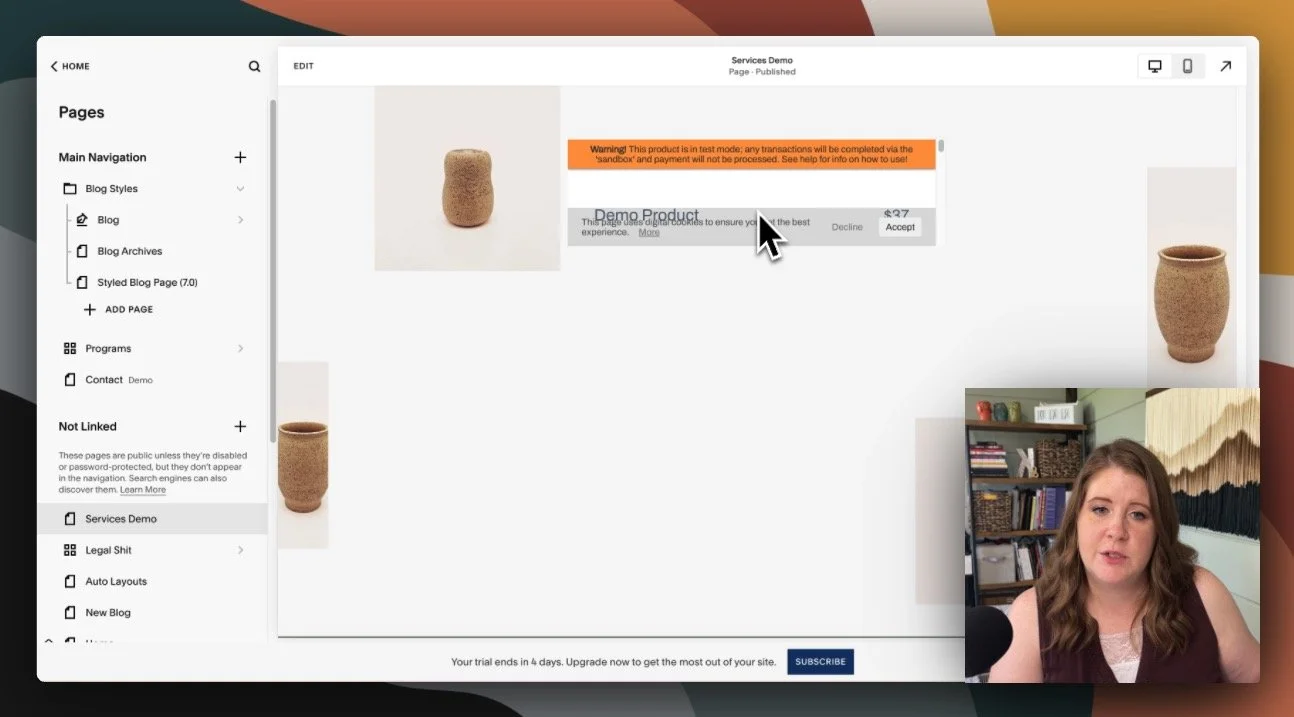Switch to mobile preview icon

pyautogui.click(x=1188, y=66)
